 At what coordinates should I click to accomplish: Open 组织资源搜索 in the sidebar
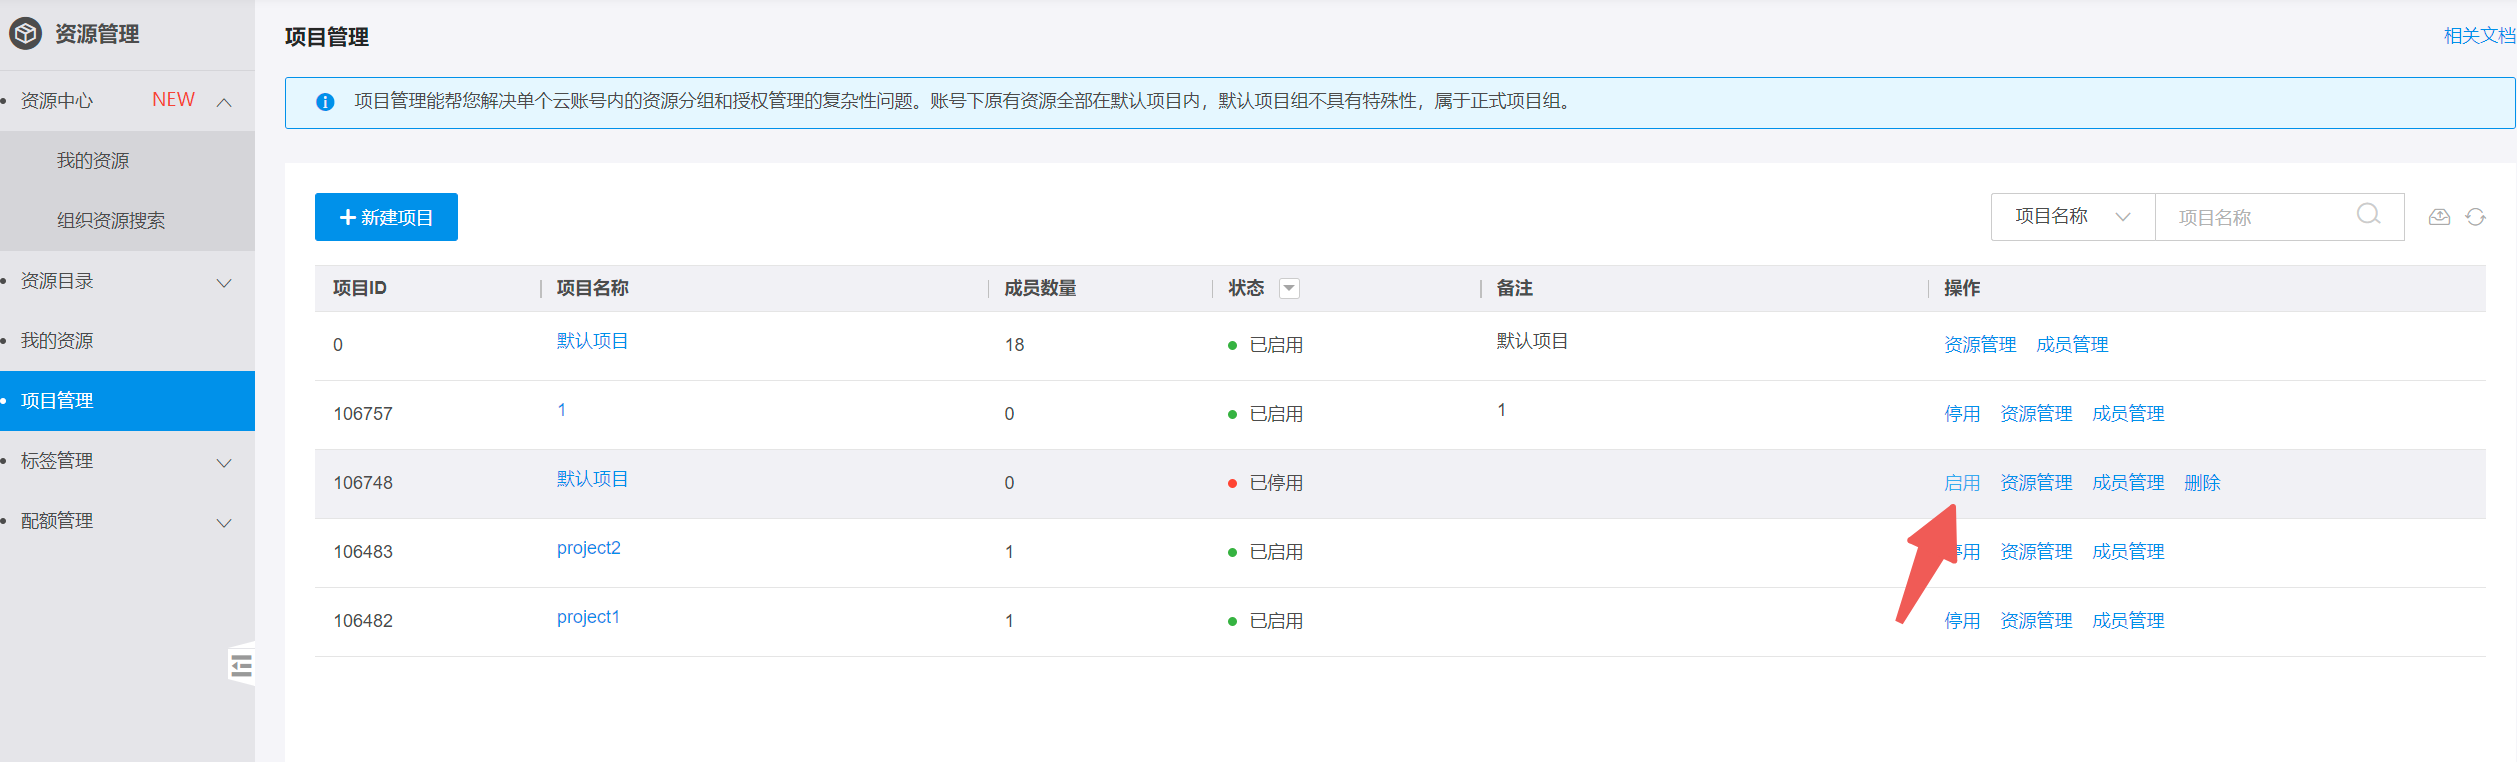[111, 221]
